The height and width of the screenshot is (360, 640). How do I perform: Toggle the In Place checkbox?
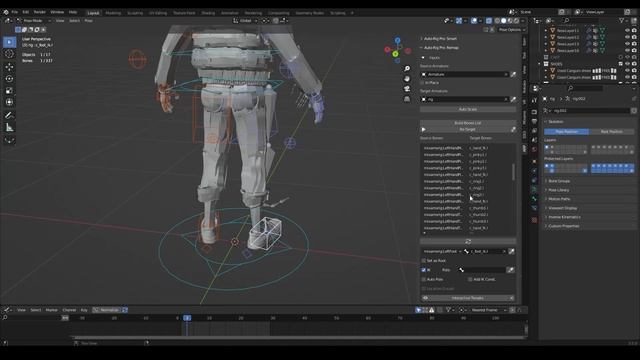coord(423,83)
